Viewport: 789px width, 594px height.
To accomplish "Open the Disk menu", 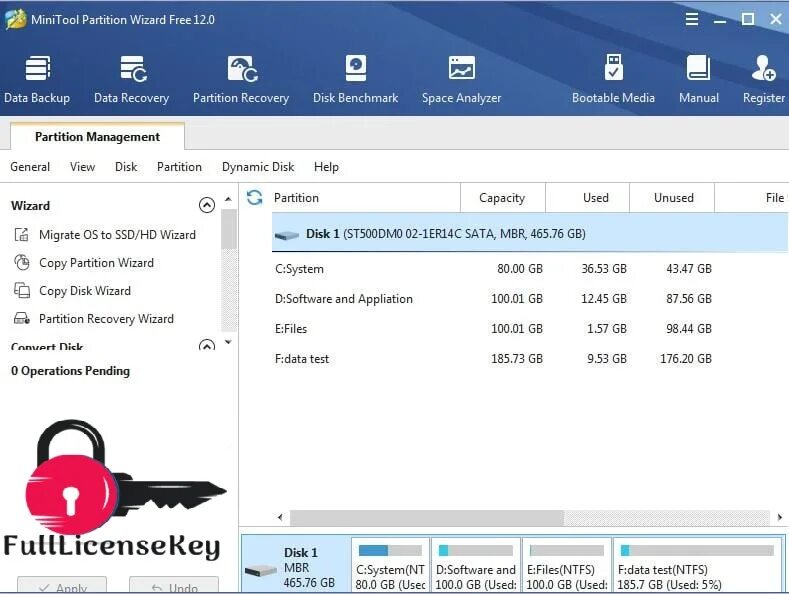I will (x=126, y=167).
